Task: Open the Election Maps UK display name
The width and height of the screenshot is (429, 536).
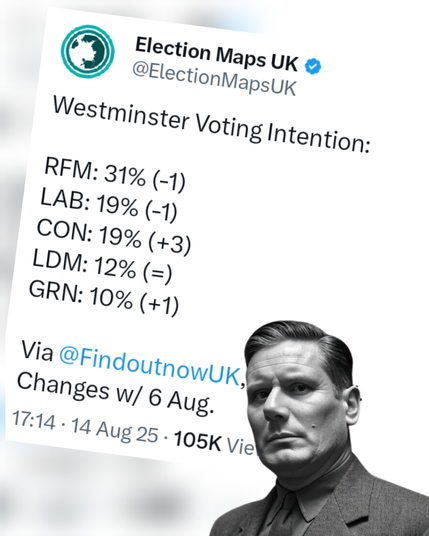Action: point(216,55)
